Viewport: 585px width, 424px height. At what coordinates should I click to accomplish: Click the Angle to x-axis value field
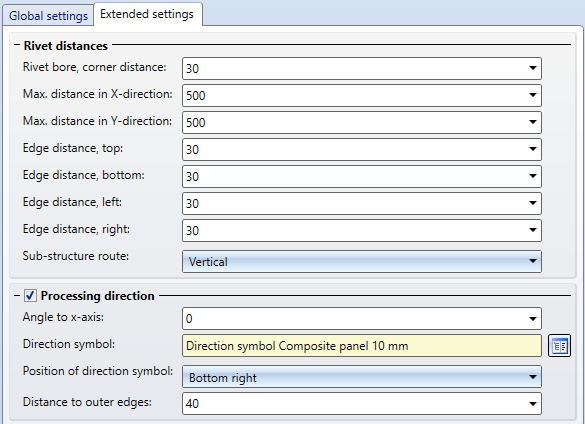click(362, 318)
